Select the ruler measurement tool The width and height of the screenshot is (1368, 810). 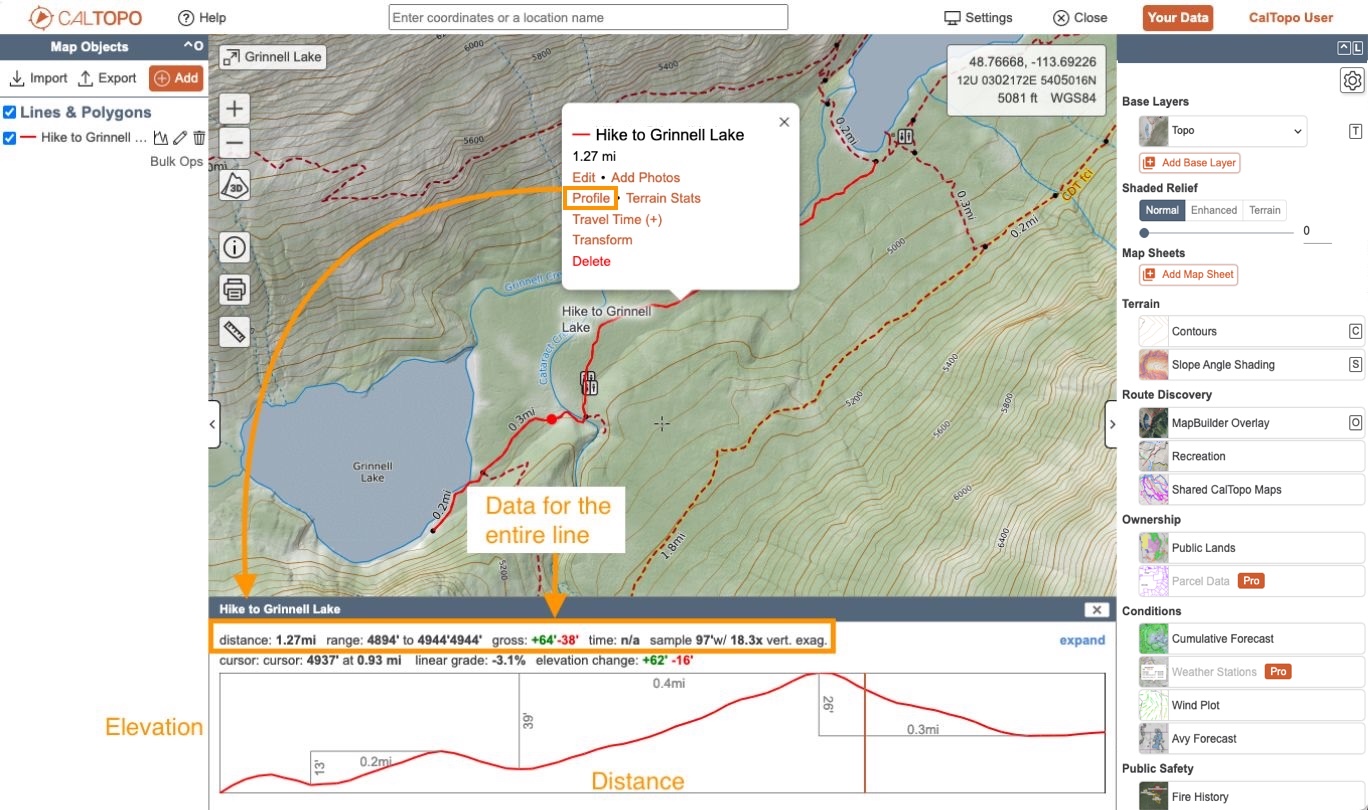point(234,330)
